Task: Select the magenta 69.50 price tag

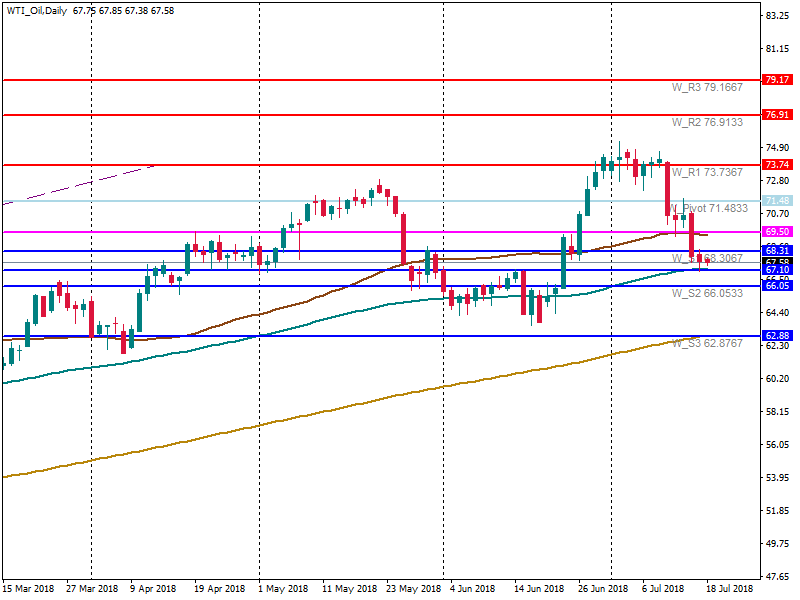Action: pyautogui.click(x=777, y=232)
